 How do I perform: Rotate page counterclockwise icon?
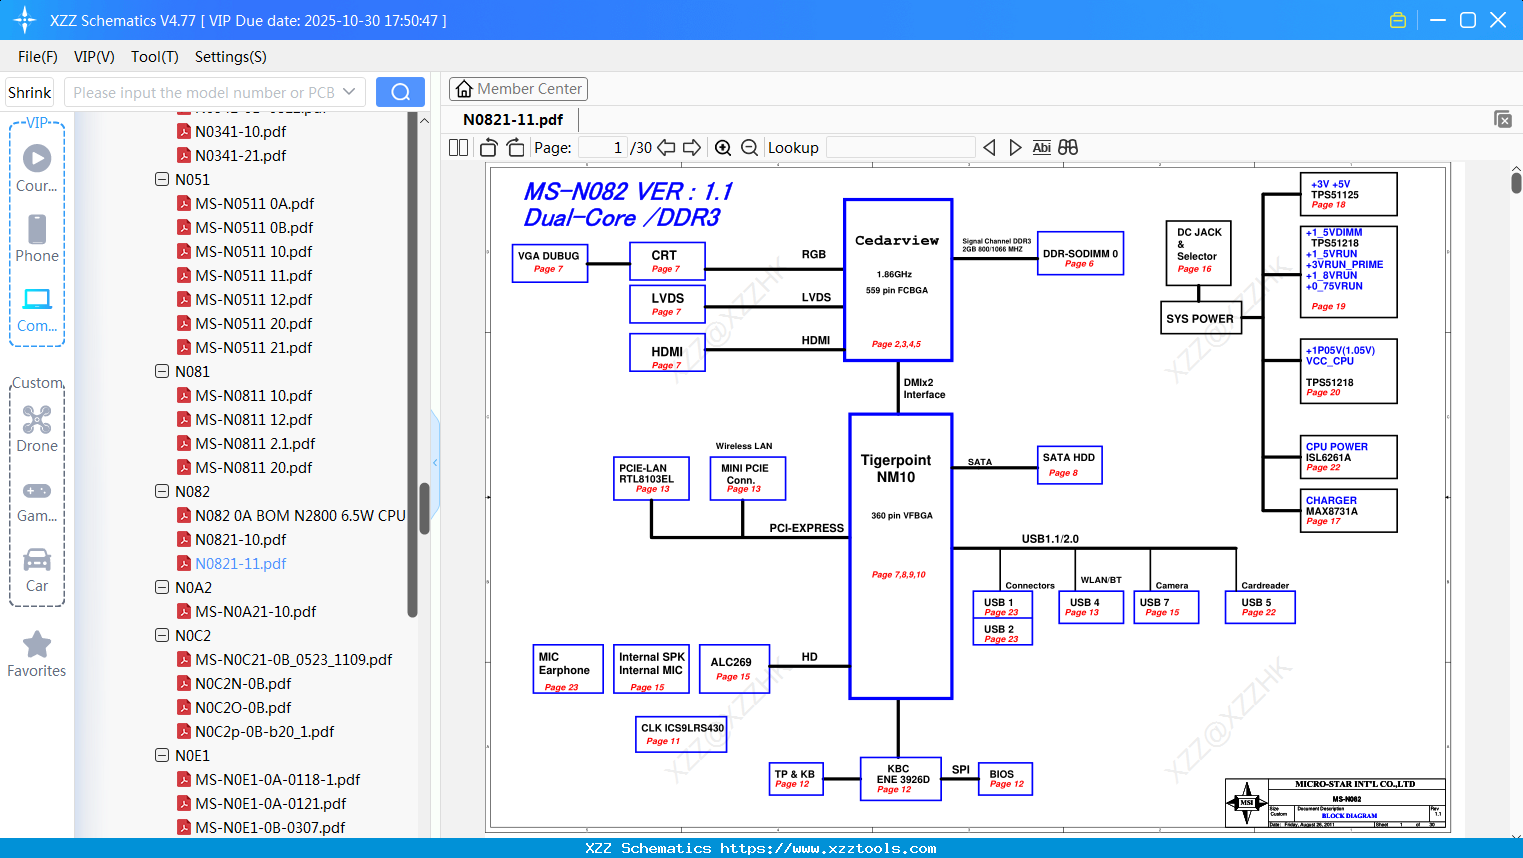[x=488, y=148]
